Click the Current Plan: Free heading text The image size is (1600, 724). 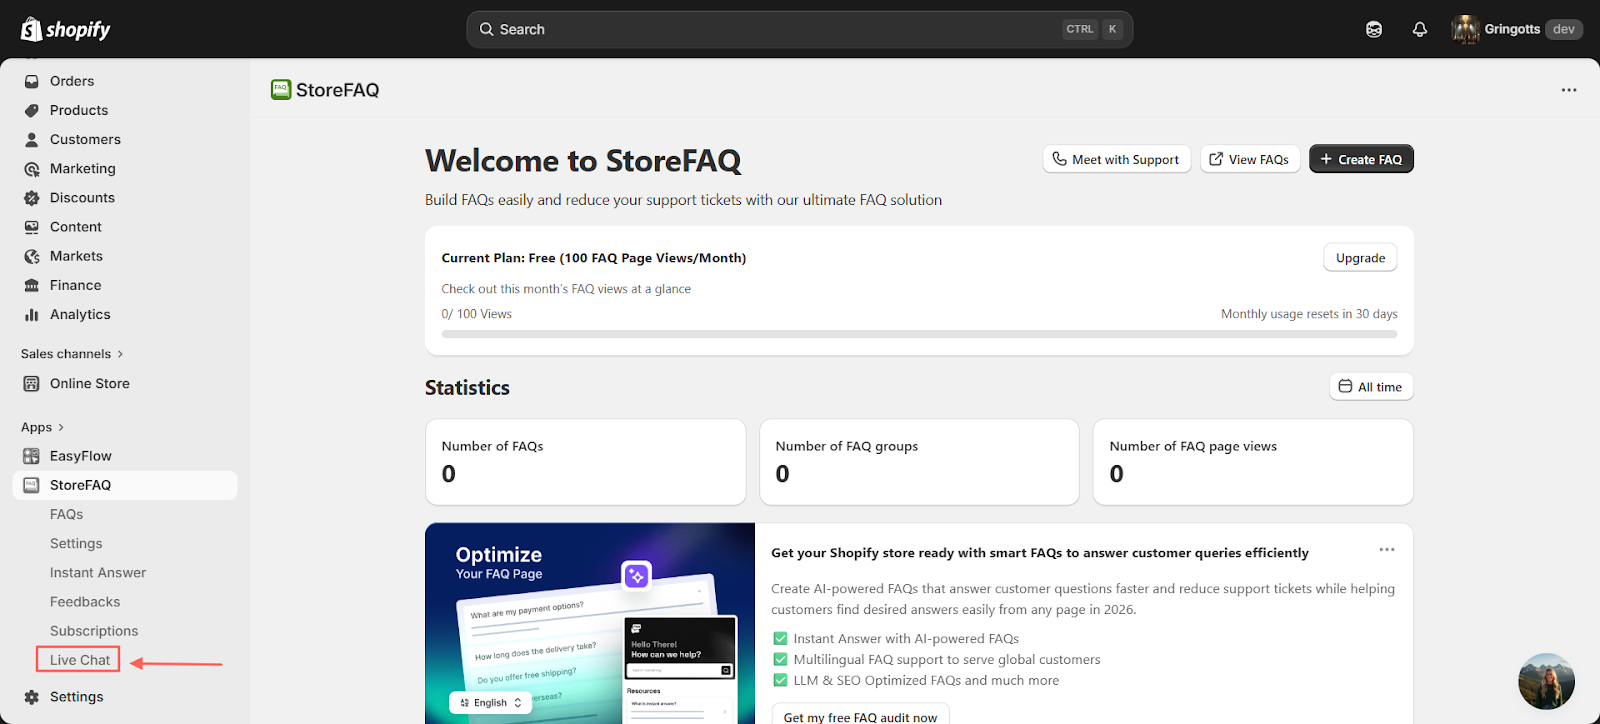pos(594,258)
